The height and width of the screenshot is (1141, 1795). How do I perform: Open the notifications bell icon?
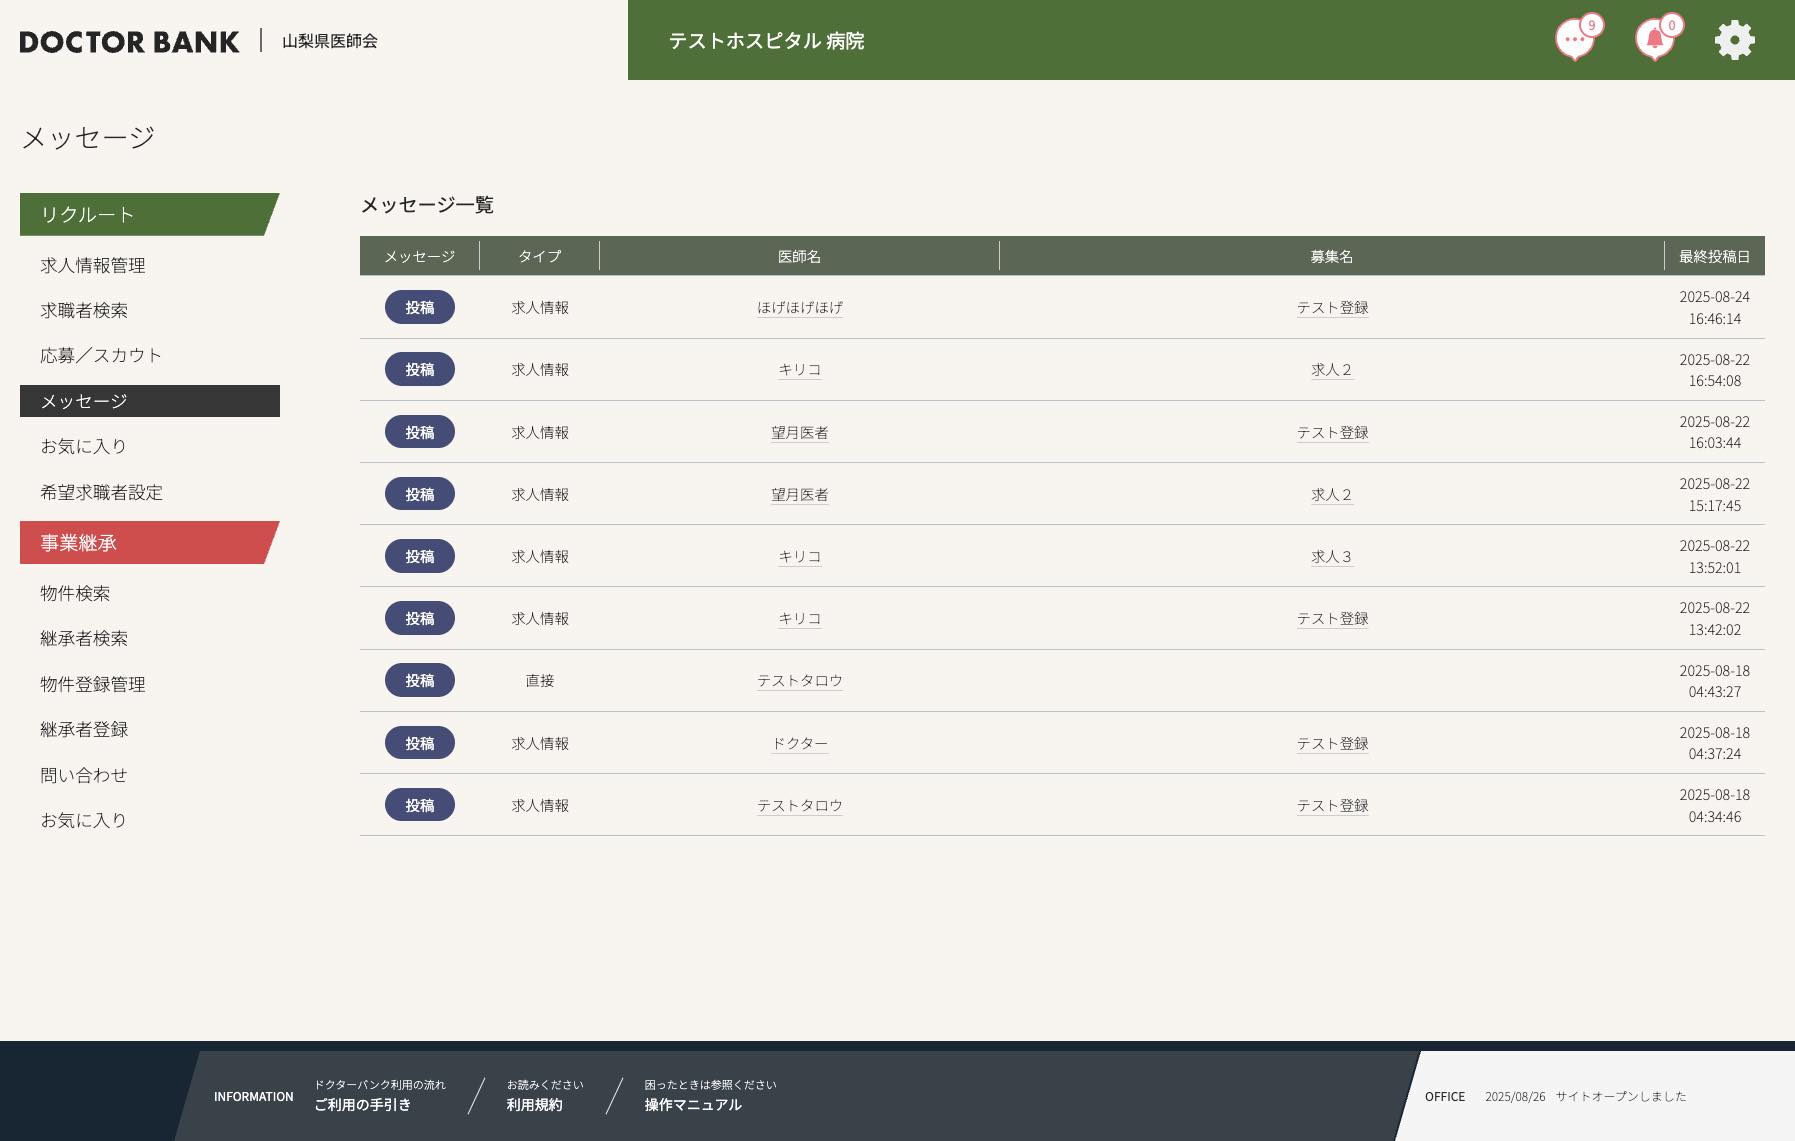coord(1654,40)
